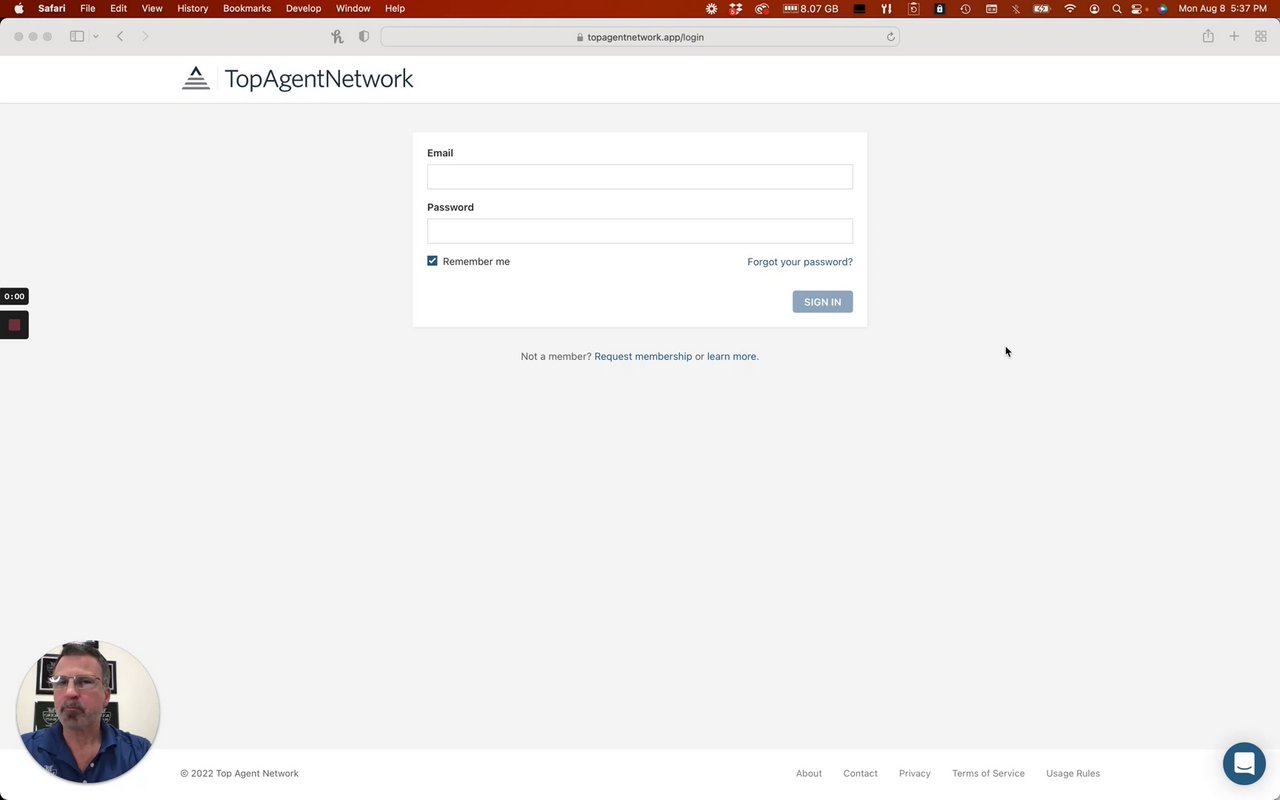Open the Contact footer link
Image resolution: width=1280 pixels, height=800 pixels.
point(860,773)
